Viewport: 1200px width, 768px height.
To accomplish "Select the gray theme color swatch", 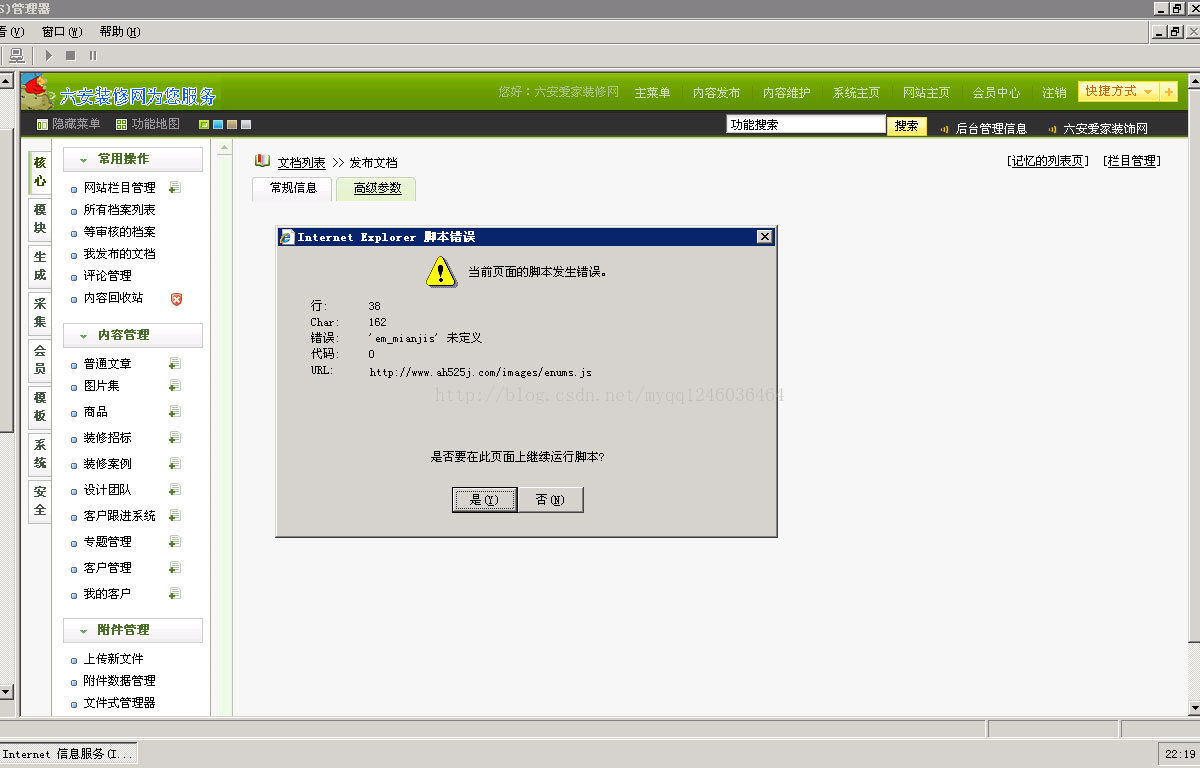I will click(246, 125).
